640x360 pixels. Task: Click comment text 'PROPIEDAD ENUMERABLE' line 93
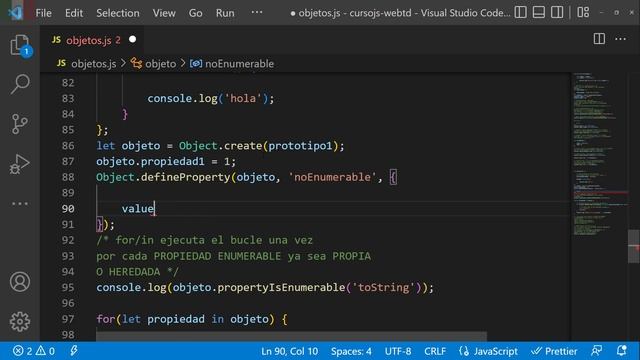[217, 256]
